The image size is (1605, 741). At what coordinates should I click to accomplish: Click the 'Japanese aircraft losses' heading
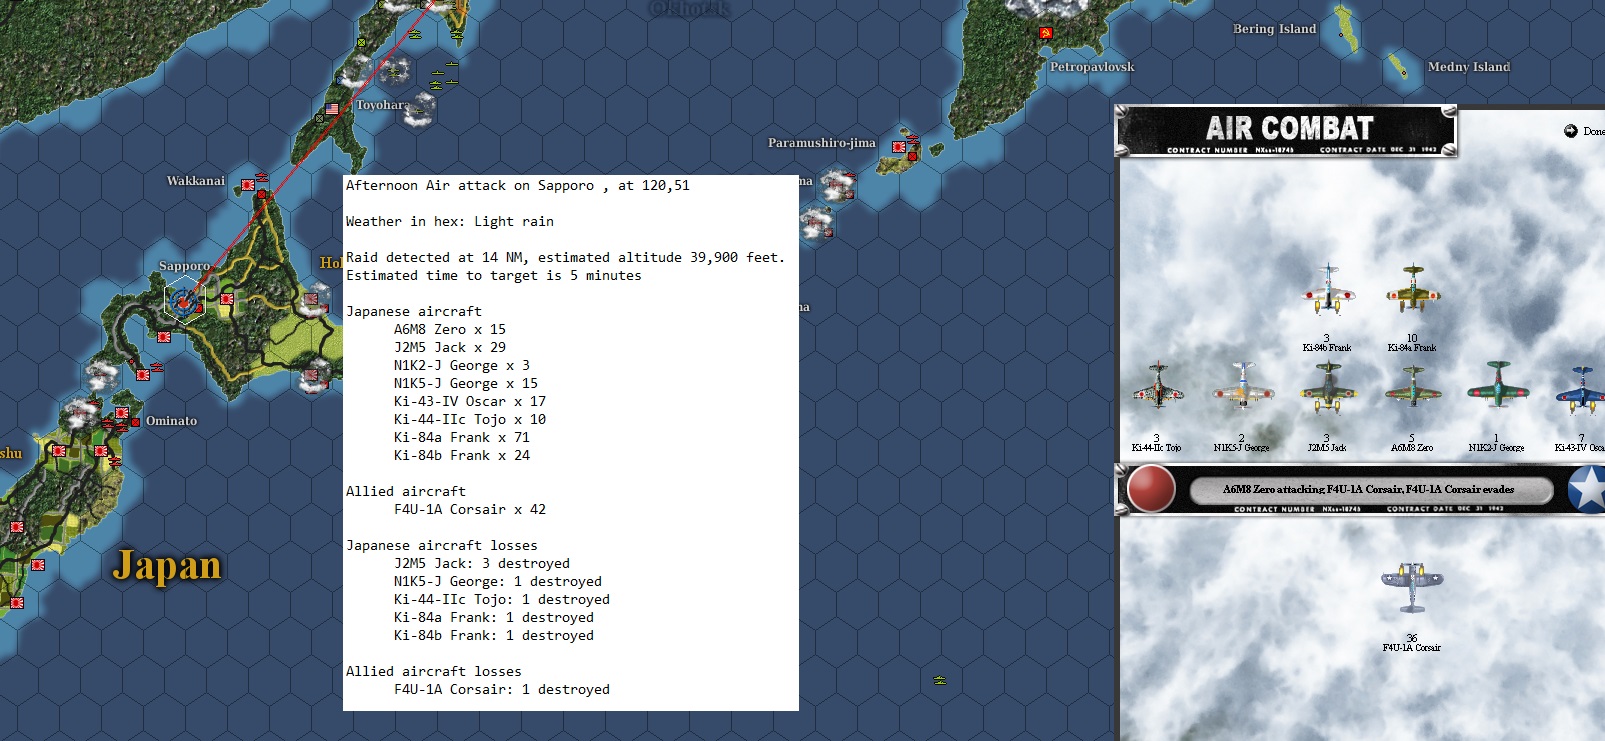click(x=442, y=545)
